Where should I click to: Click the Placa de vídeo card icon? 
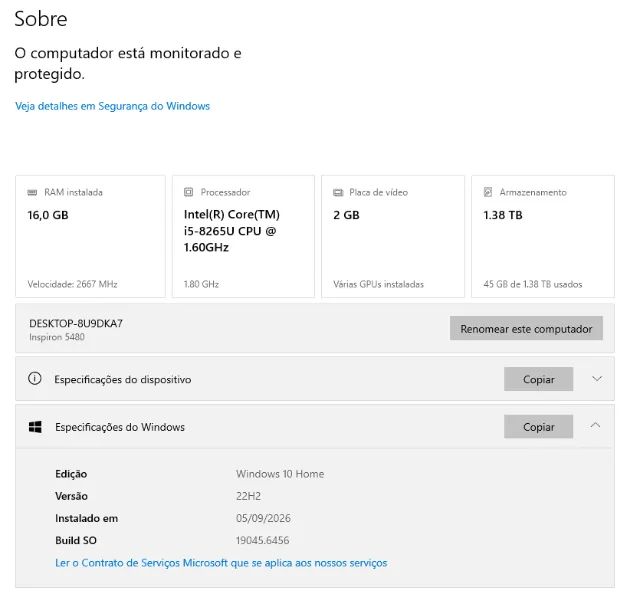338,192
